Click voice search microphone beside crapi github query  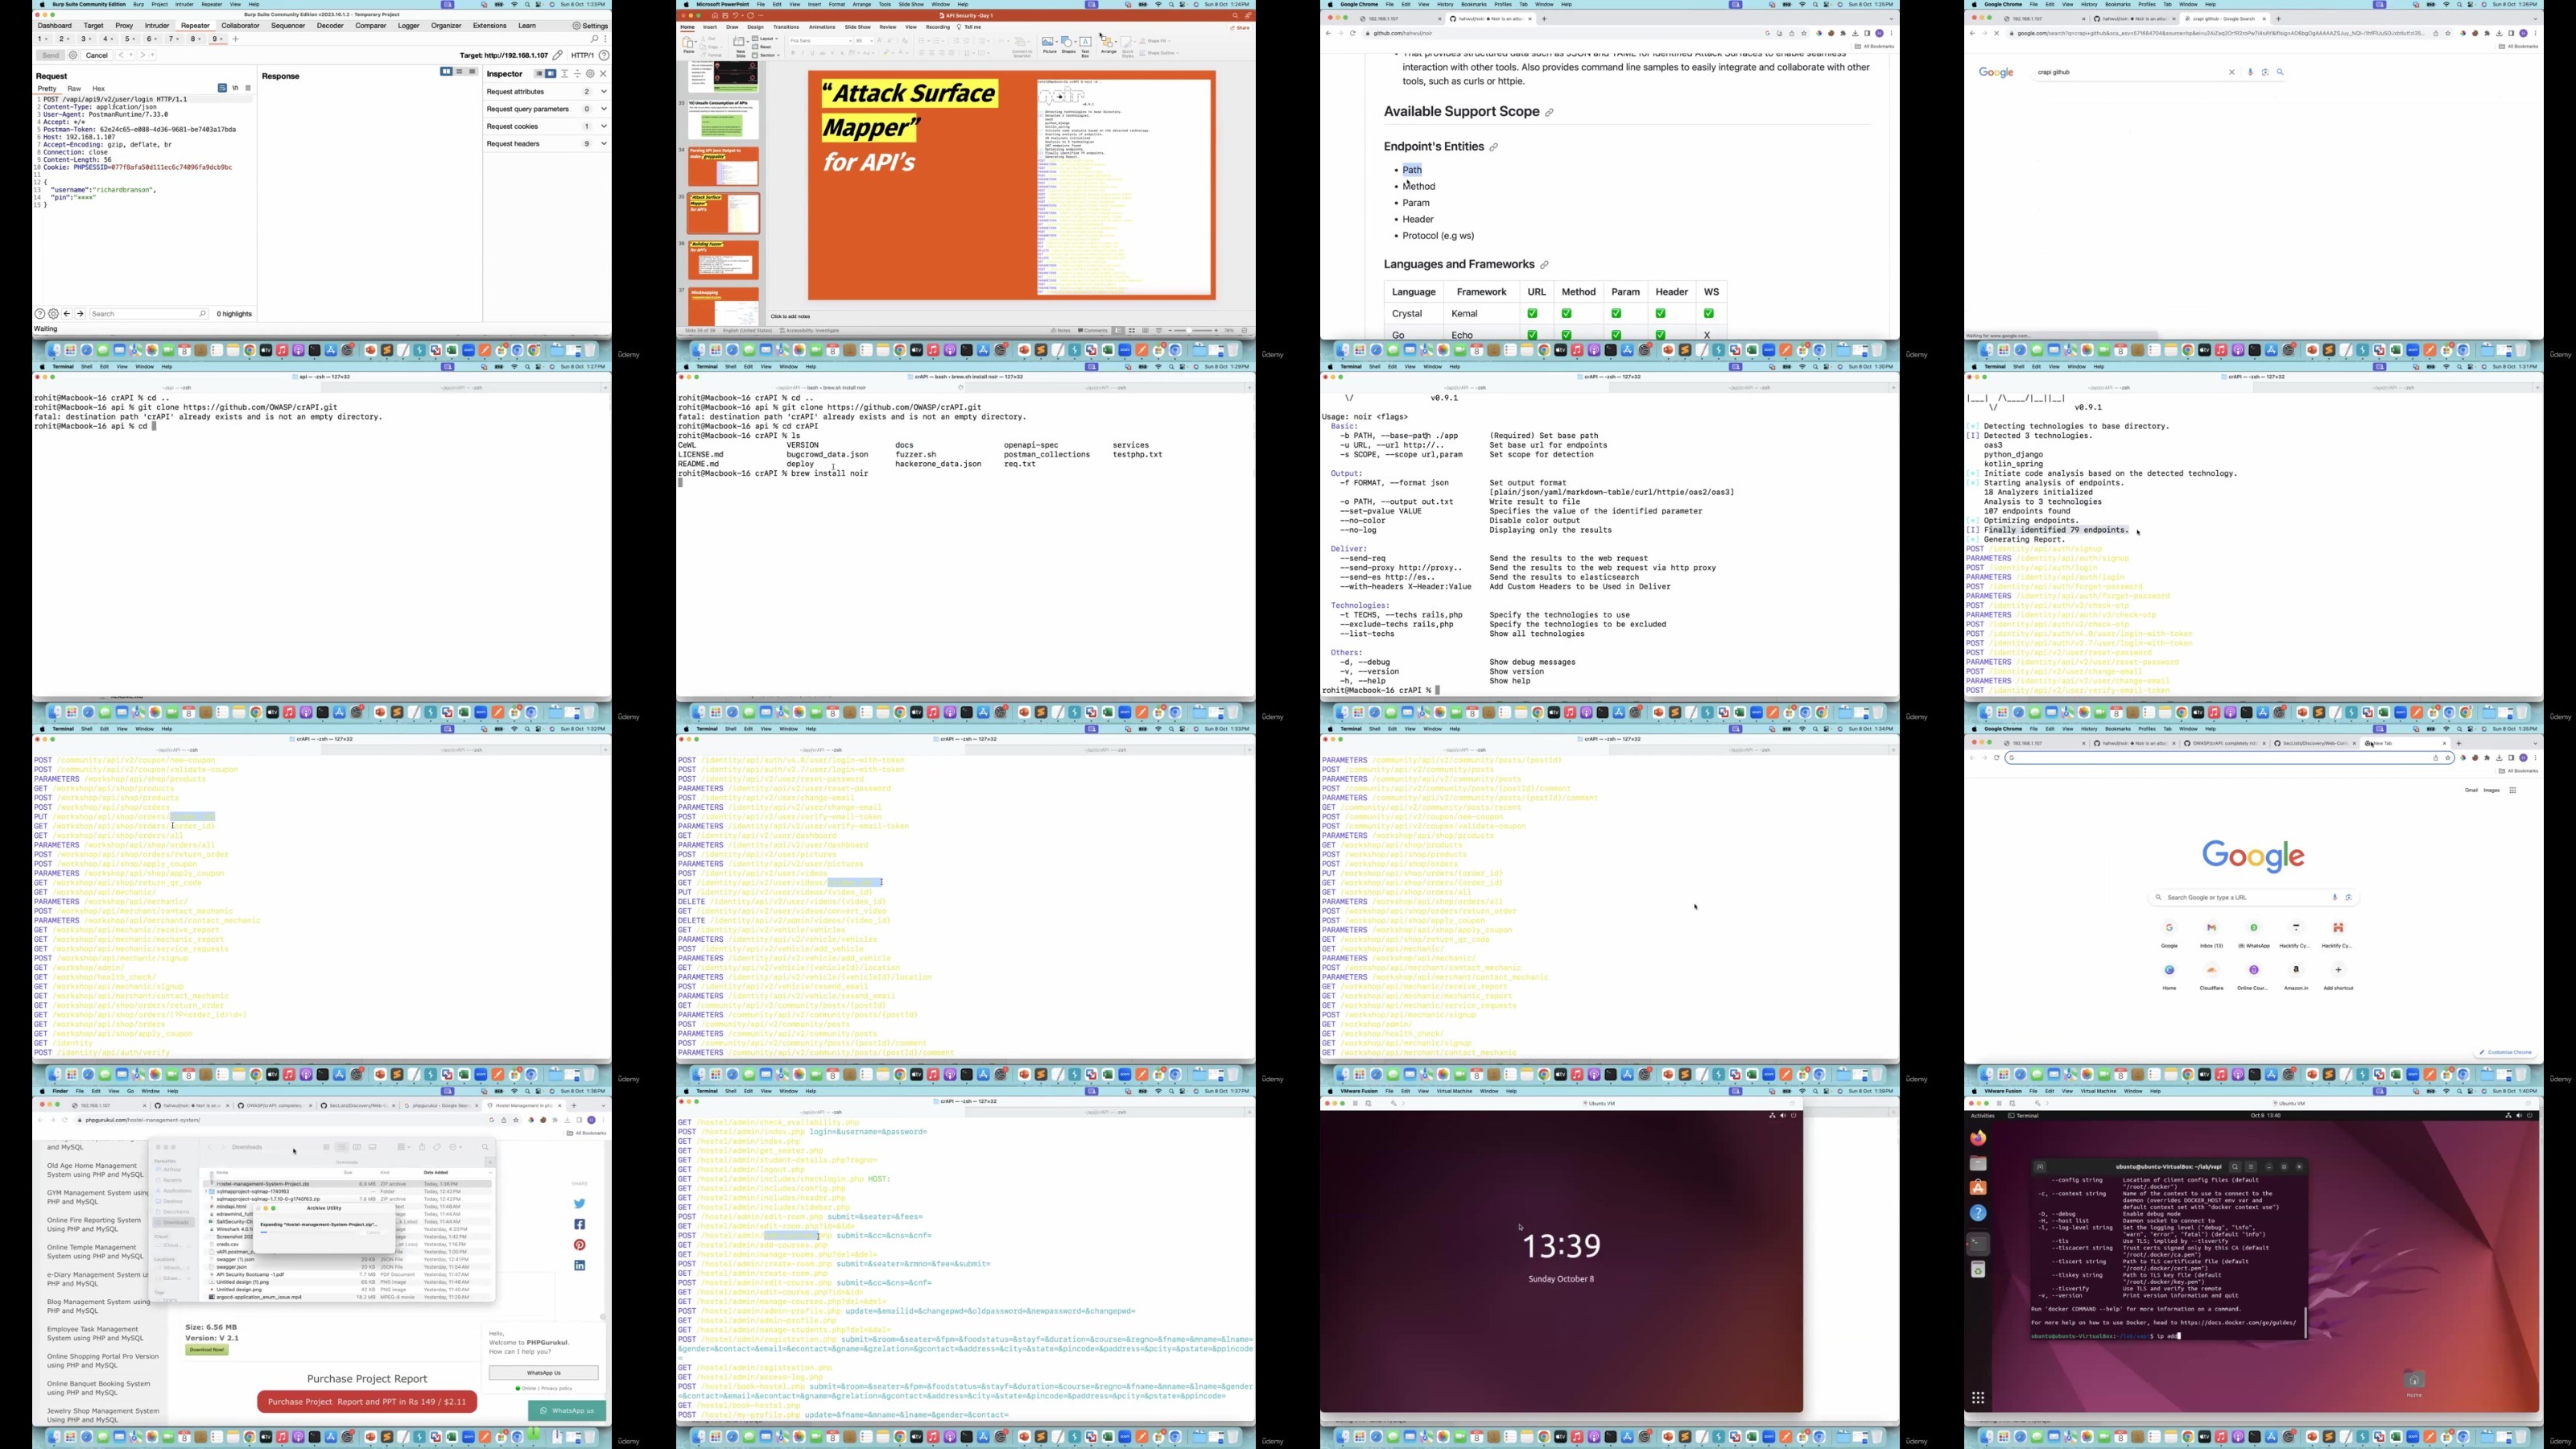coord(2250,72)
